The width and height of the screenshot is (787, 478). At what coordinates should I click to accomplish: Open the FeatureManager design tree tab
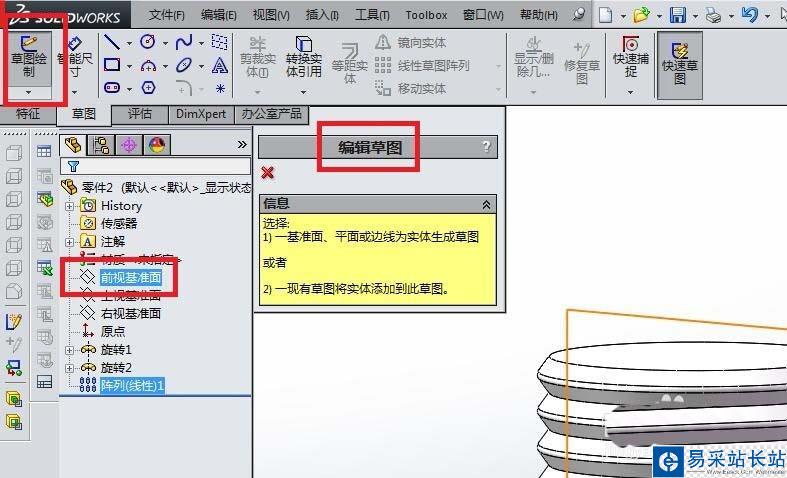pyautogui.click(x=73, y=146)
